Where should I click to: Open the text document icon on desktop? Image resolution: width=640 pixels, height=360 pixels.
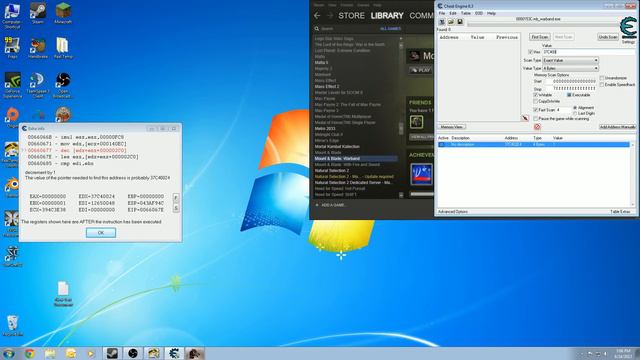63,293
